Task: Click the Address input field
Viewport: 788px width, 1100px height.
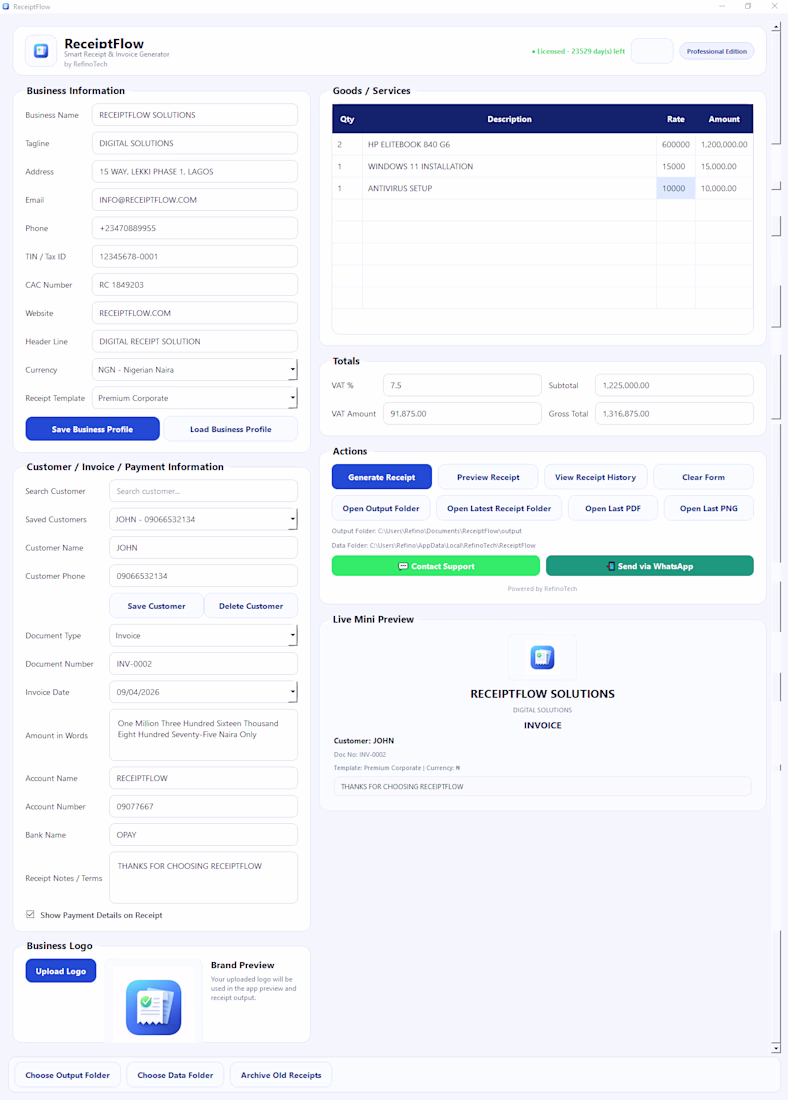Action: [194, 171]
